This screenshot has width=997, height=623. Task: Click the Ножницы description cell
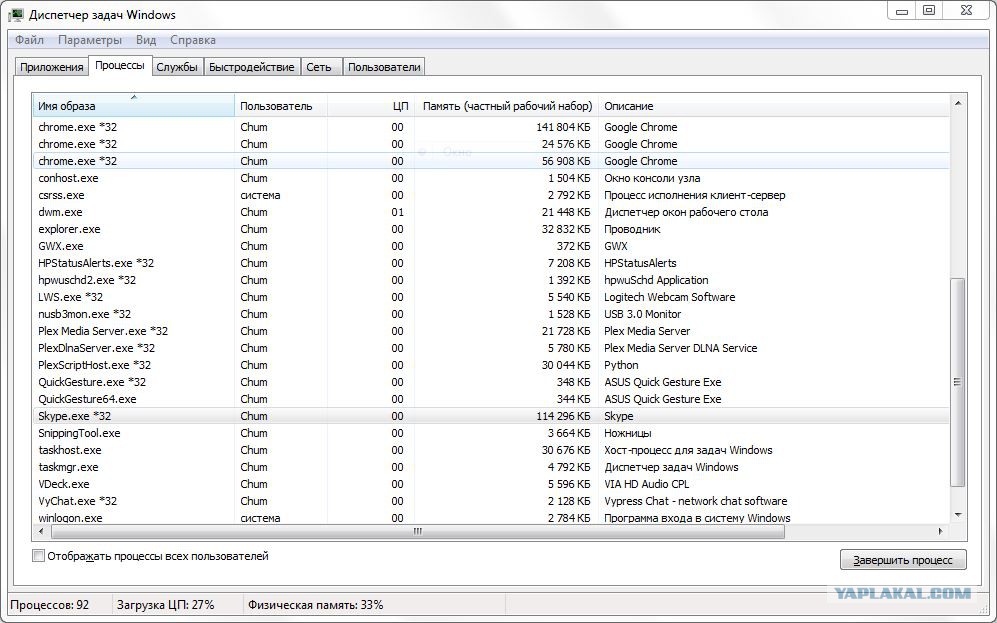coord(628,433)
